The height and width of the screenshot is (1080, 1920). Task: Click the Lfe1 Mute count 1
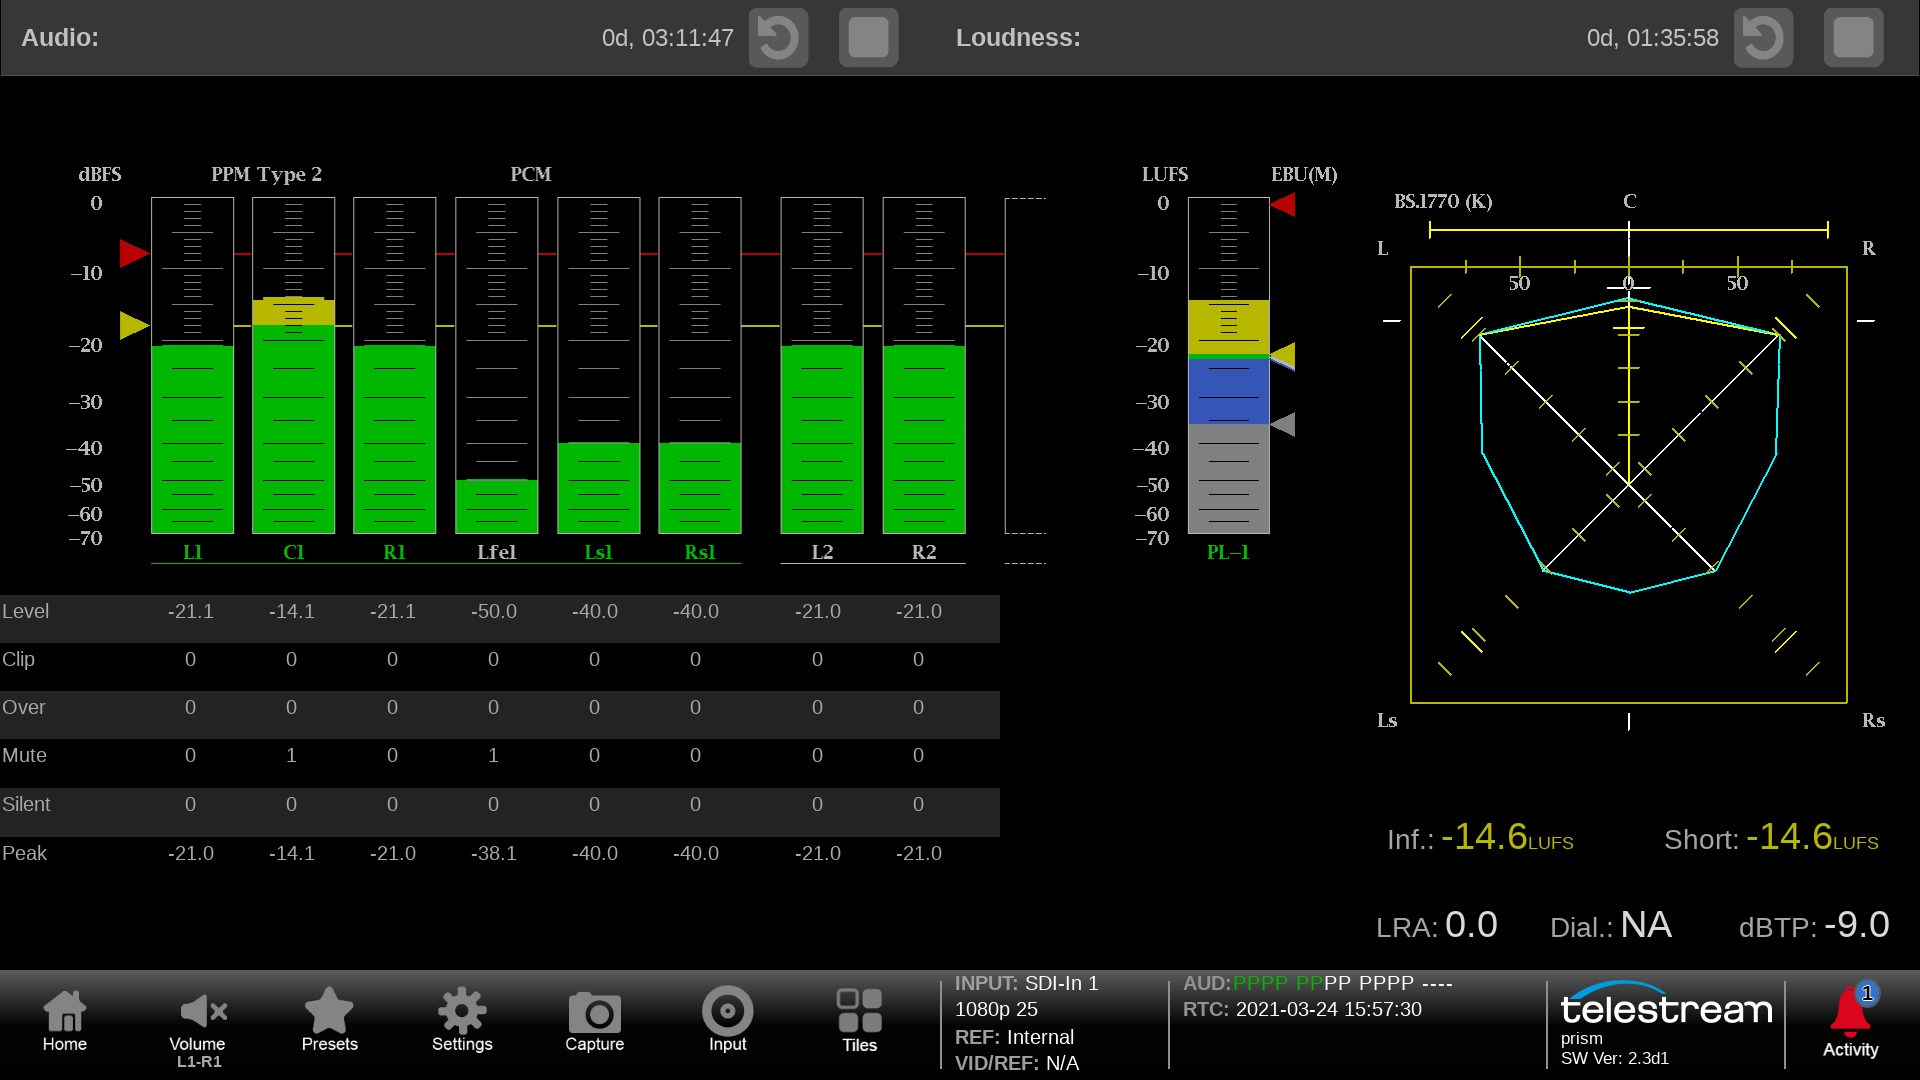(x=494, y=755)
